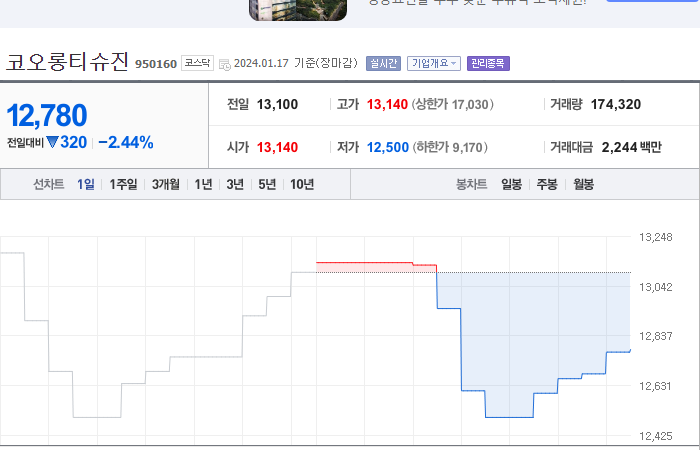Viewport: 700px width, 450px height.
Task: Click the 상한가 17,030 text
Action: [x=452, y=104]
